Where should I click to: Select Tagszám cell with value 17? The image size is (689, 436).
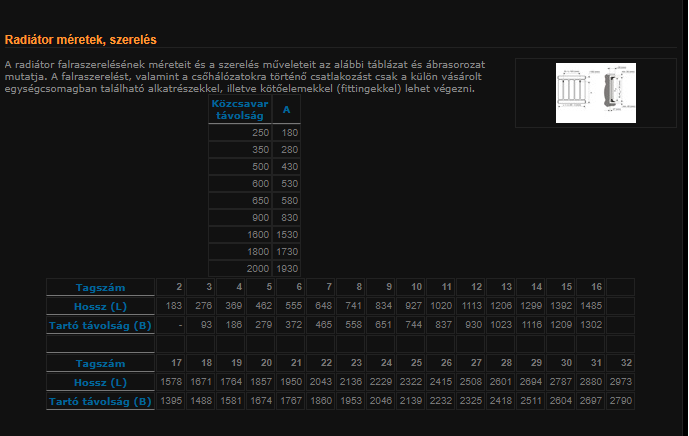176,364
